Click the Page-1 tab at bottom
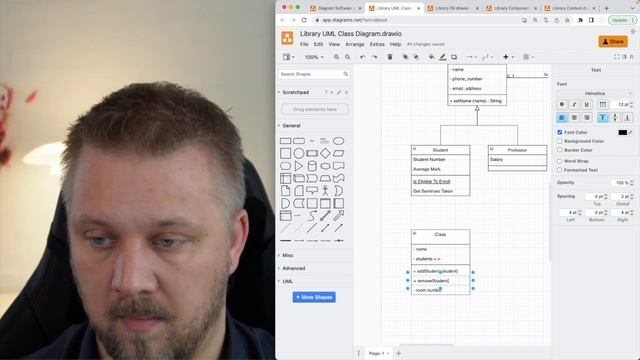 (378, 353)
